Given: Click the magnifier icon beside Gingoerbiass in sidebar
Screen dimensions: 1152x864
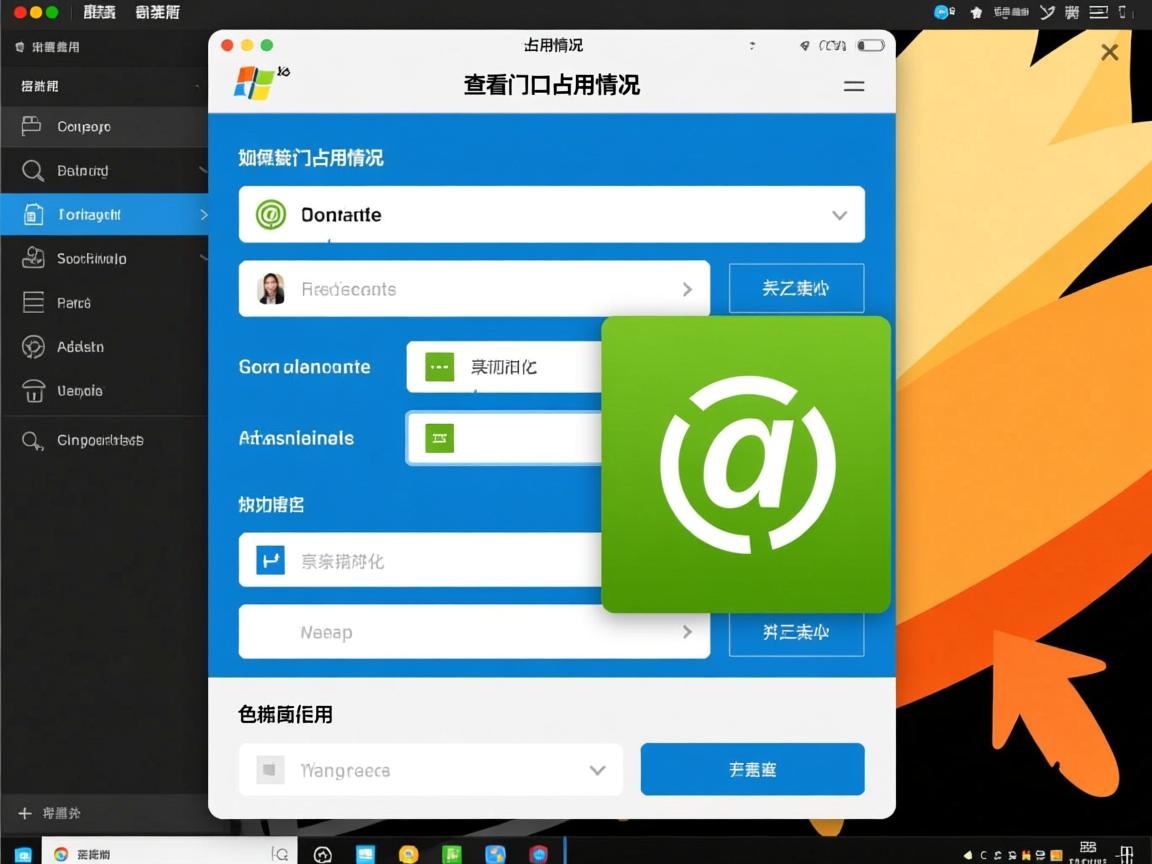Looking at the screenshot, I should (x=31, y=440).
